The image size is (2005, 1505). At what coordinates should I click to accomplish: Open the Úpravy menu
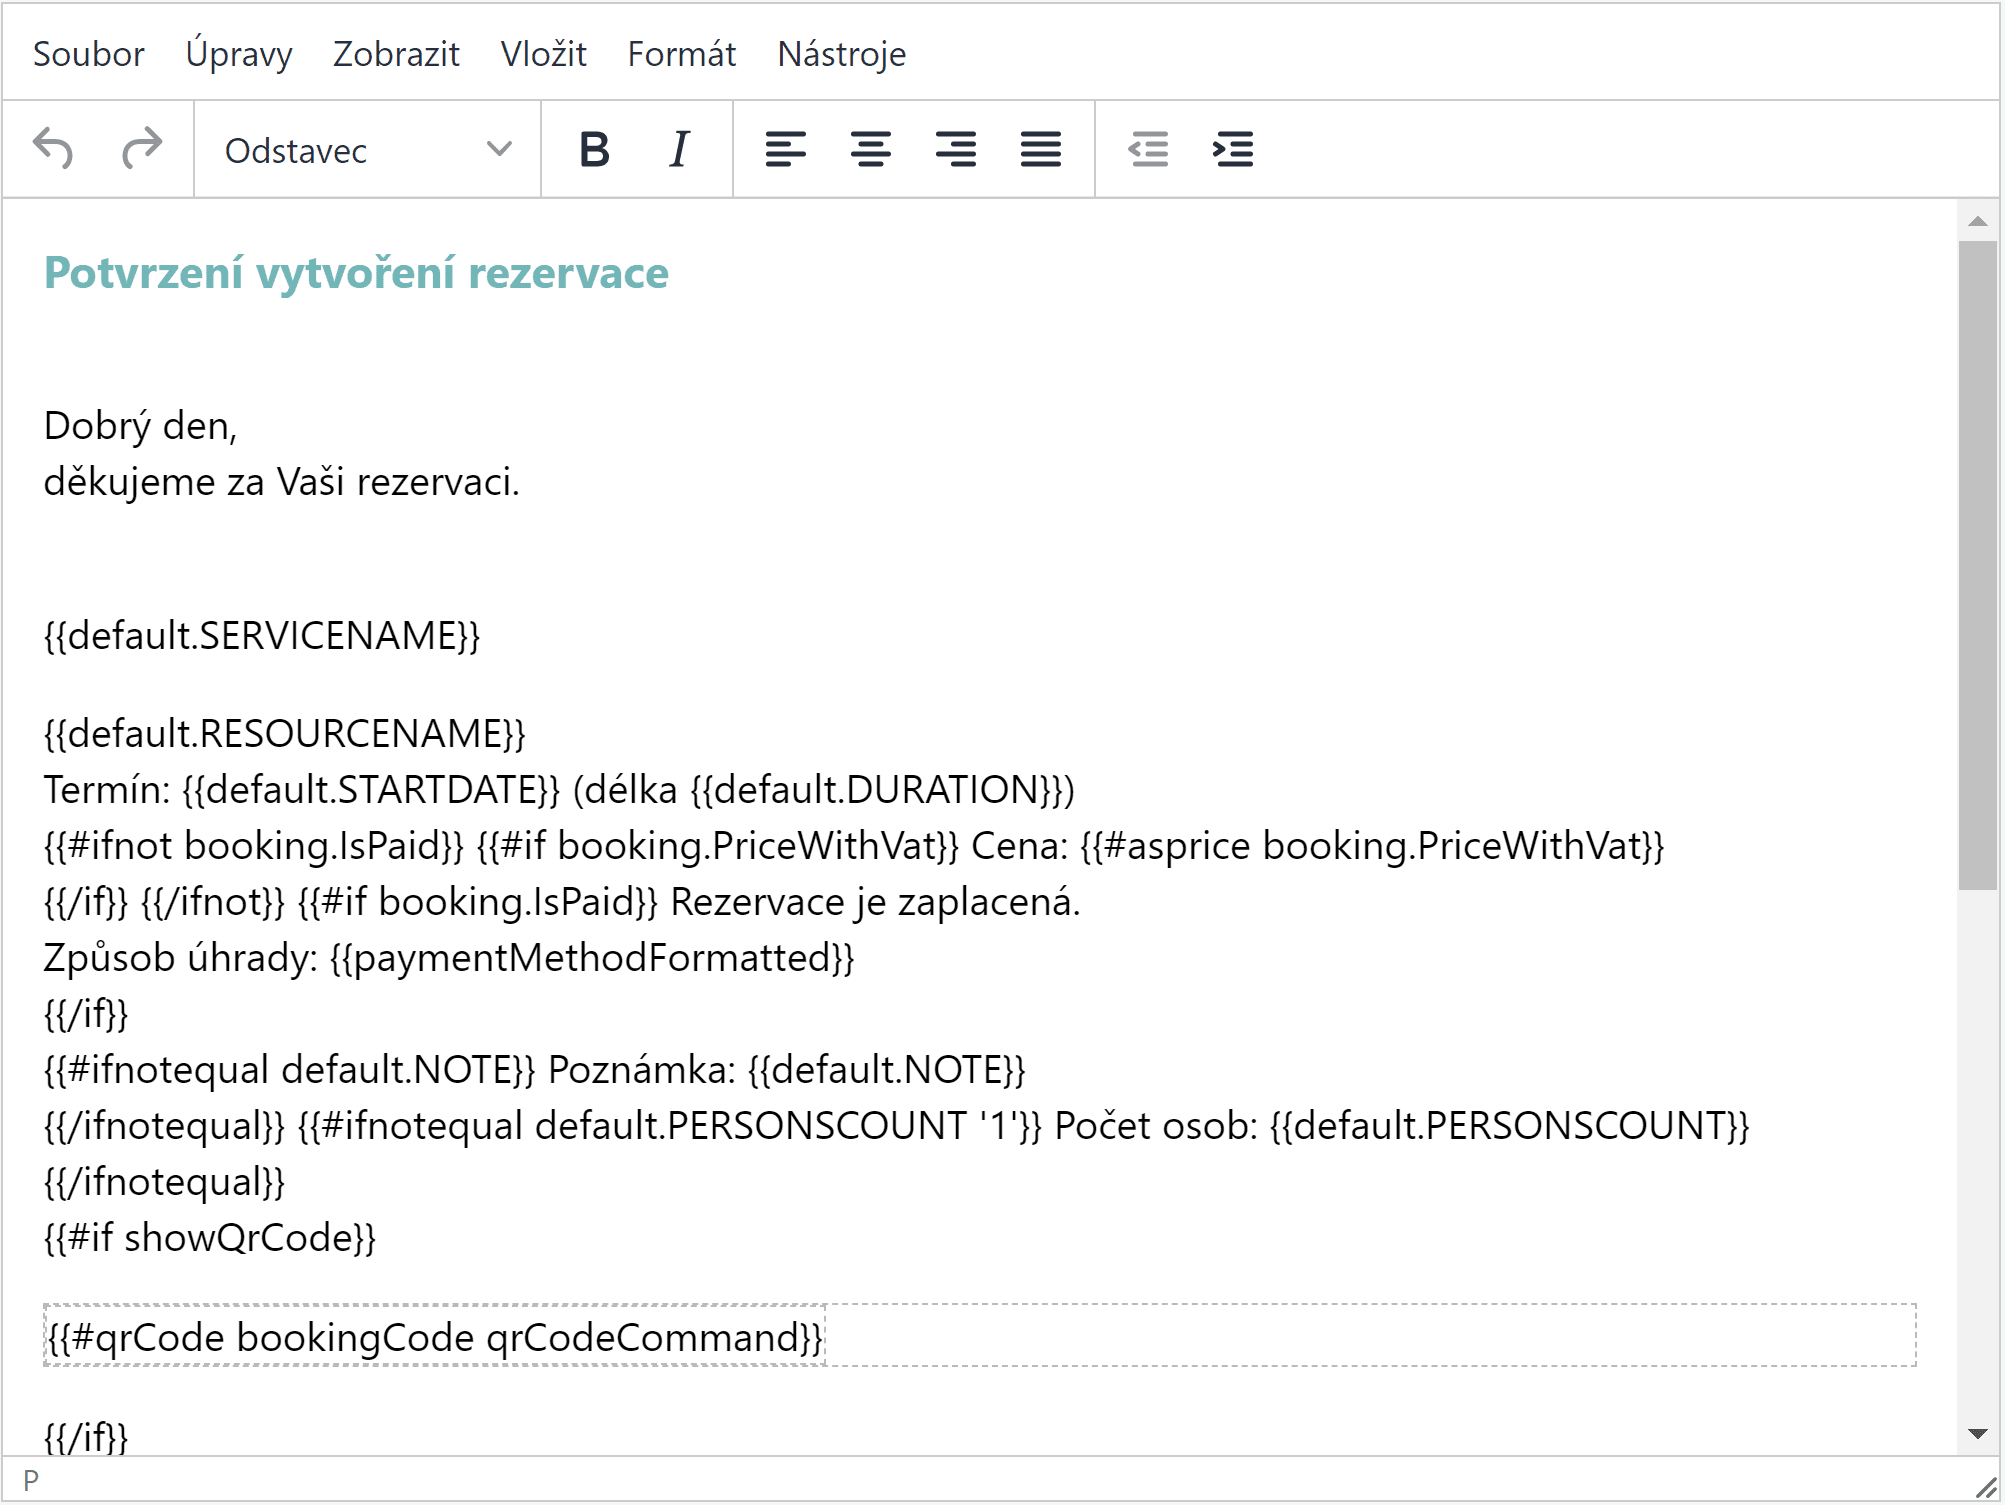(239, 54)
